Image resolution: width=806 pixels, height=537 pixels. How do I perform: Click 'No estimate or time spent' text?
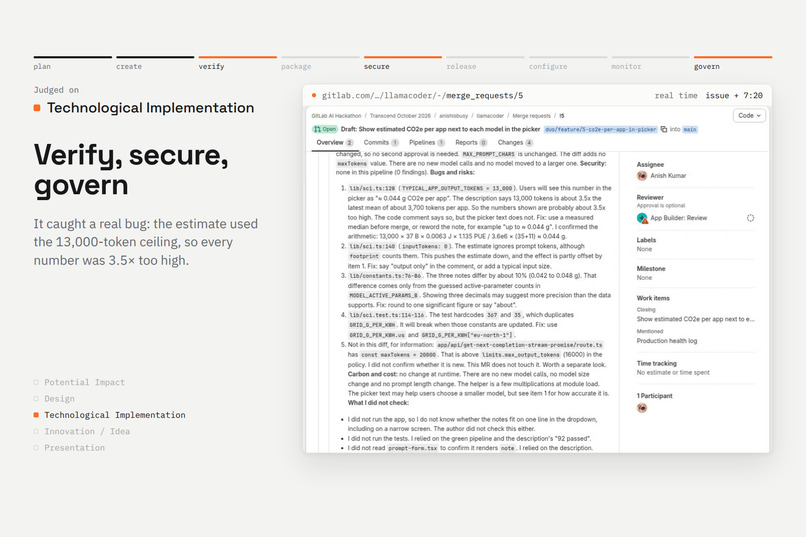click(673, 373)
